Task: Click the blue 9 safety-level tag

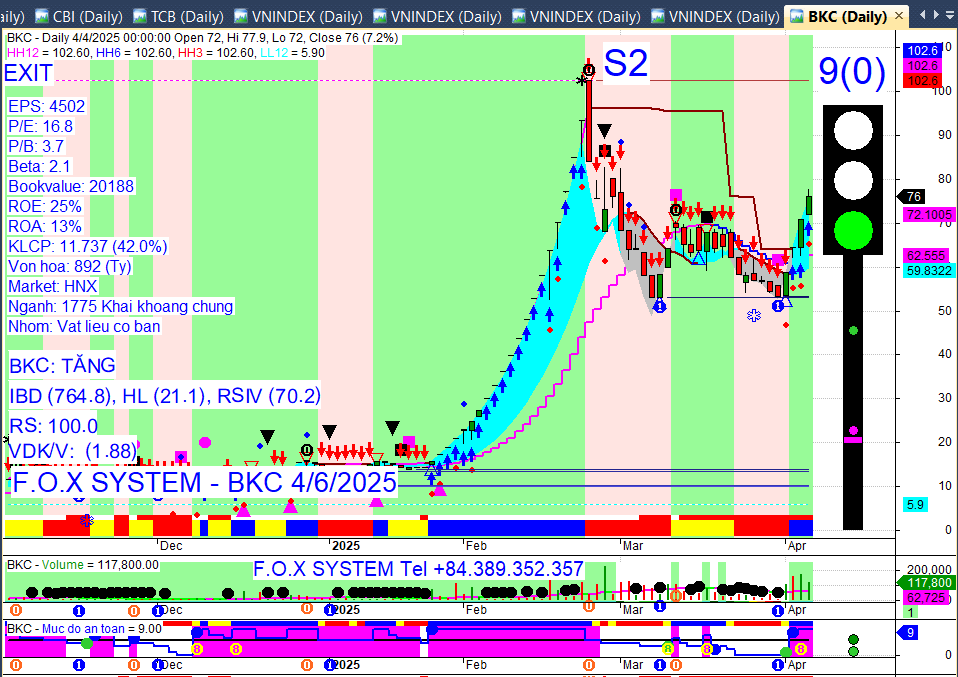Action: click(909, 632)
